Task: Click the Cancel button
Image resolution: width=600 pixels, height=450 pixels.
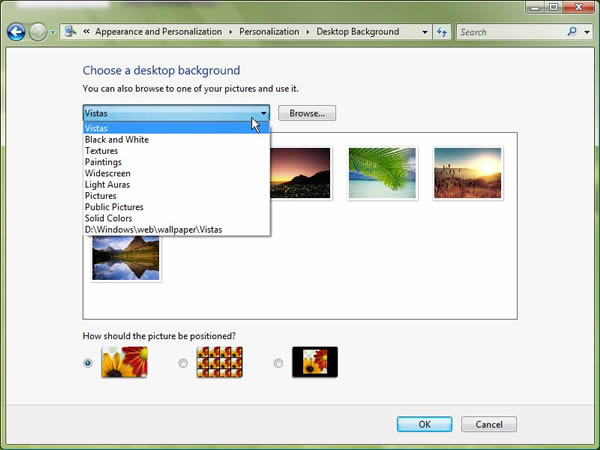Action: tap(489, 424)
